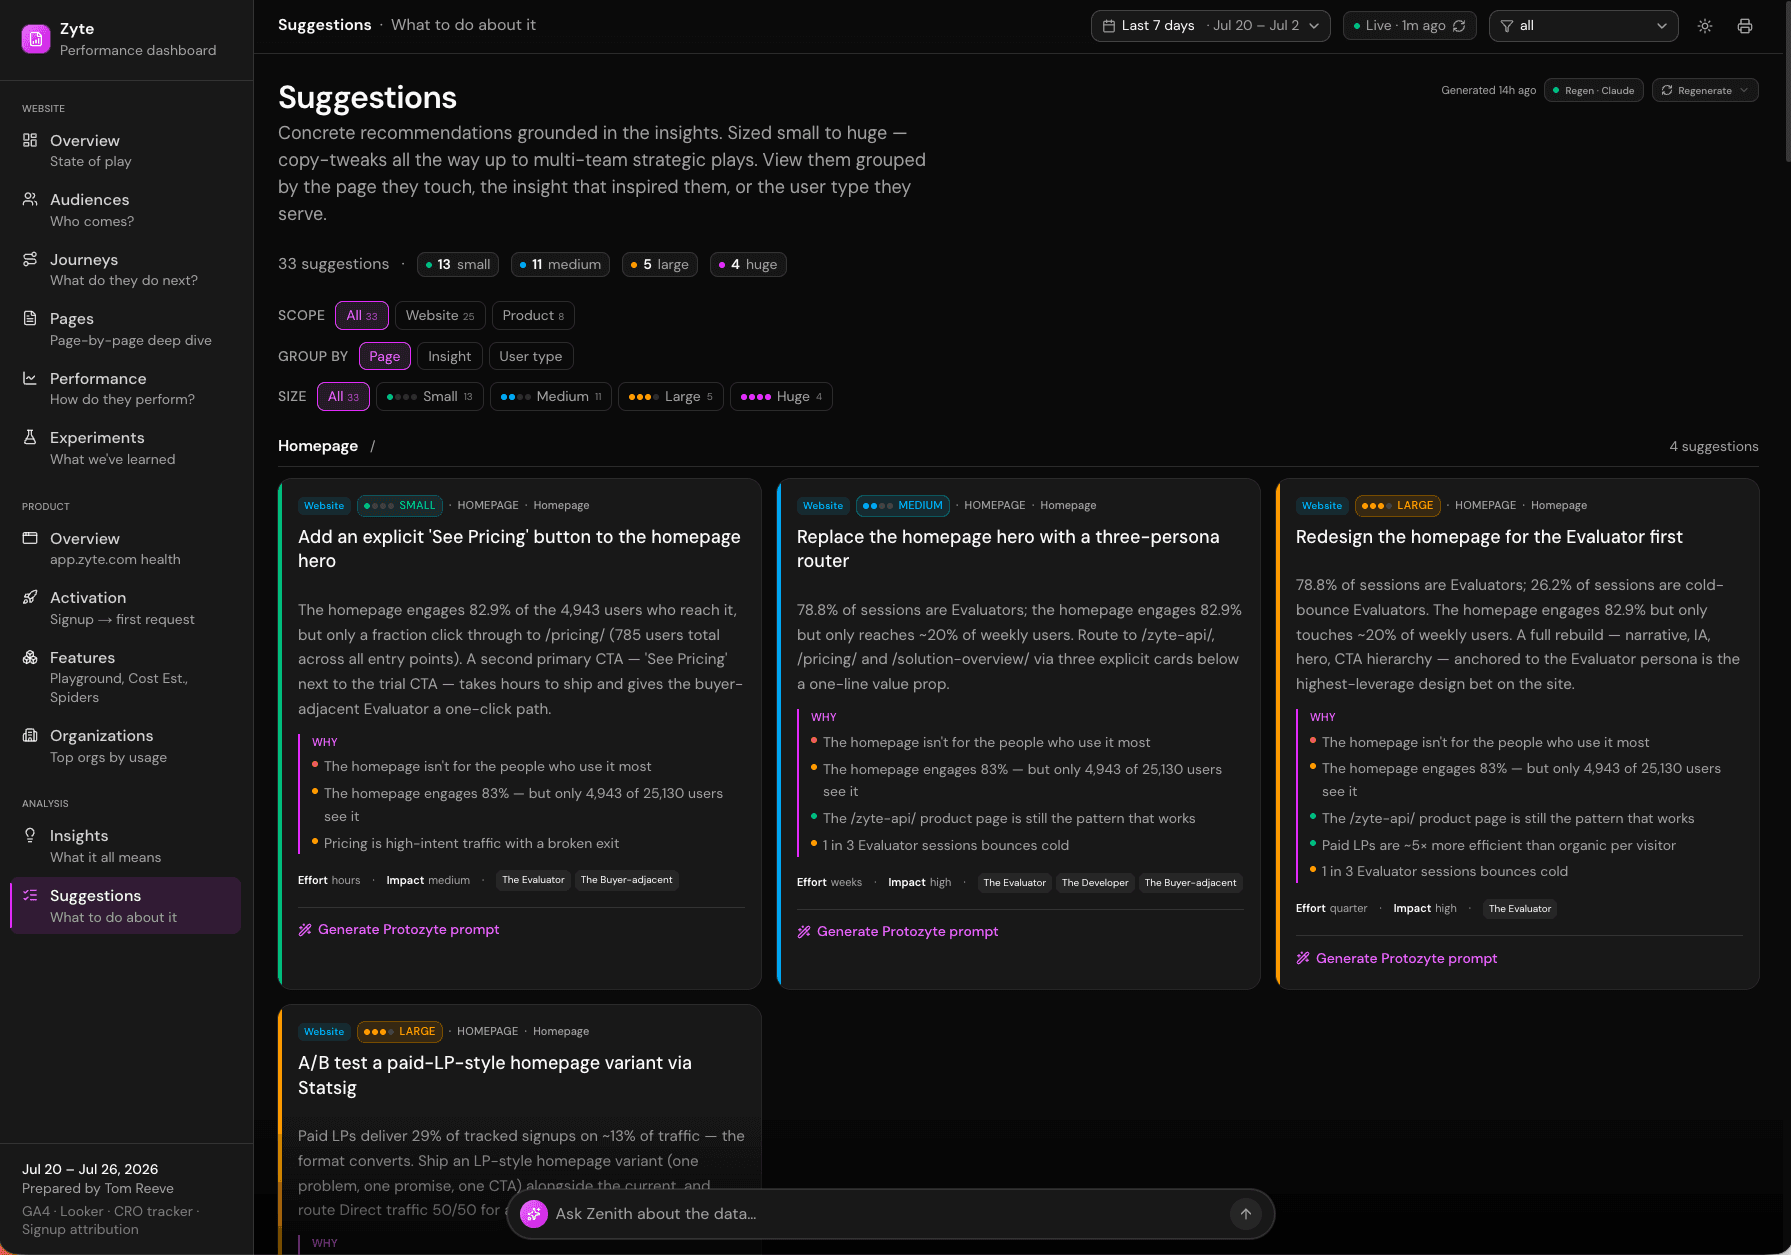
Task: Expand the Regenerate dropdown chevron
Action: pos(1744,90)
